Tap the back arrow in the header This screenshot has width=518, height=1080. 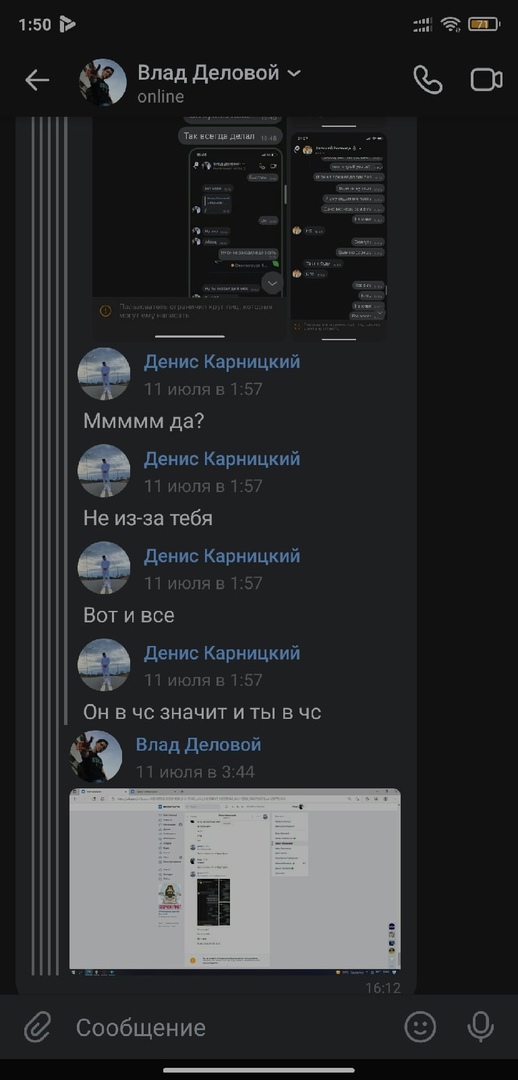[37, 81]
